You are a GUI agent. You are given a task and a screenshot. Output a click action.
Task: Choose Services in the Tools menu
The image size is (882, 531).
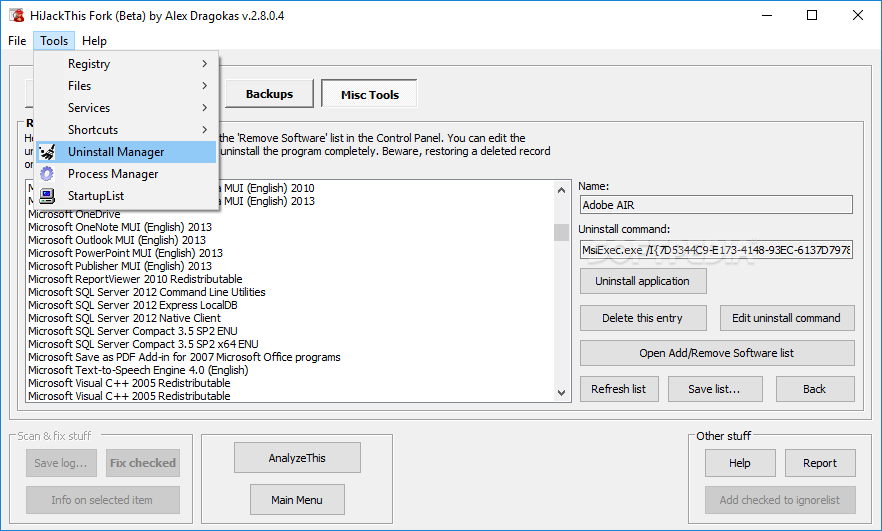pos(126,107)
